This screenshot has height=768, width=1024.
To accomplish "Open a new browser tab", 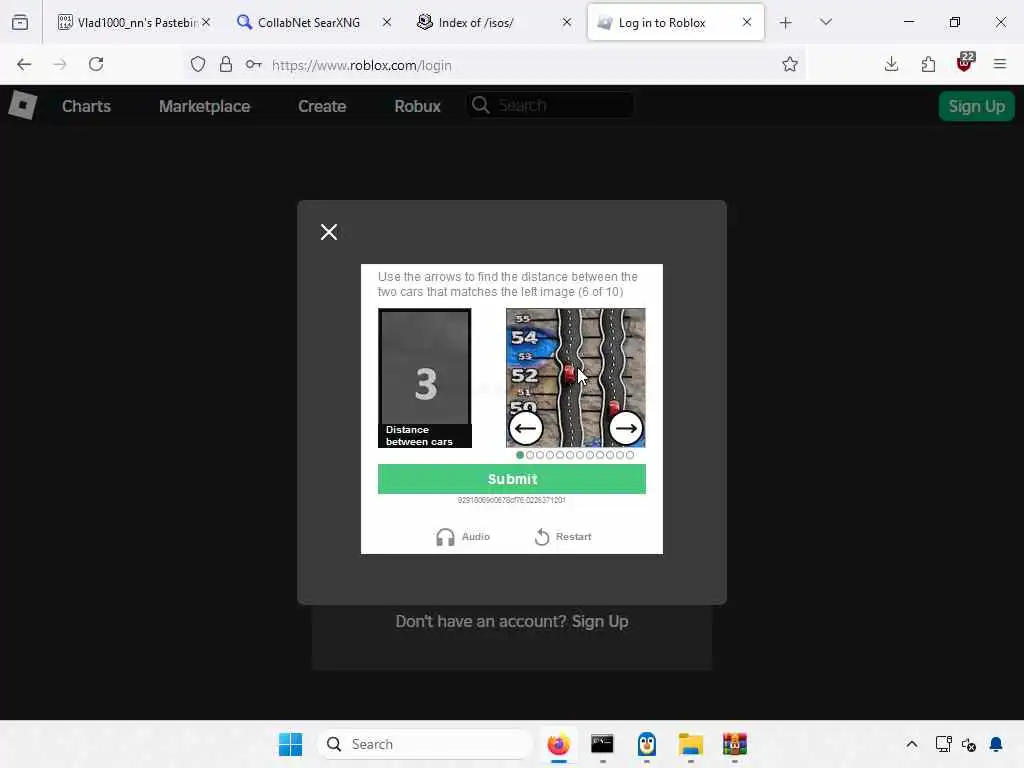I will click(x=786, y=23).
